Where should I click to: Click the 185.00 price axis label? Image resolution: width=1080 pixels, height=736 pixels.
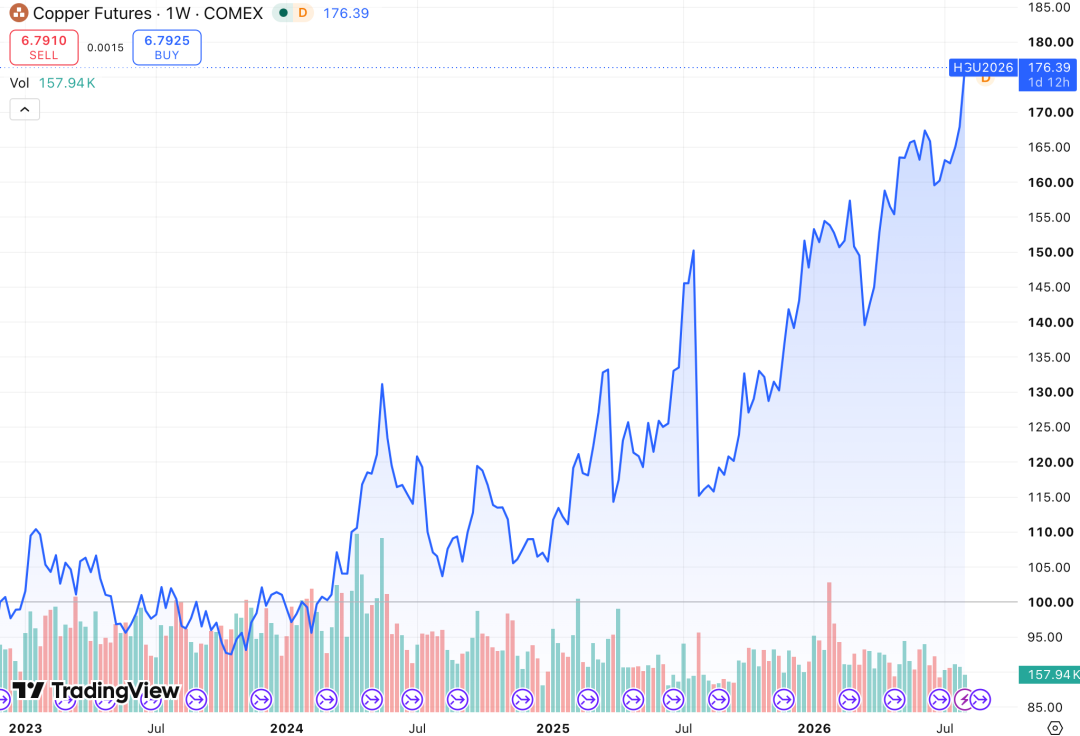coord(1049,7)
